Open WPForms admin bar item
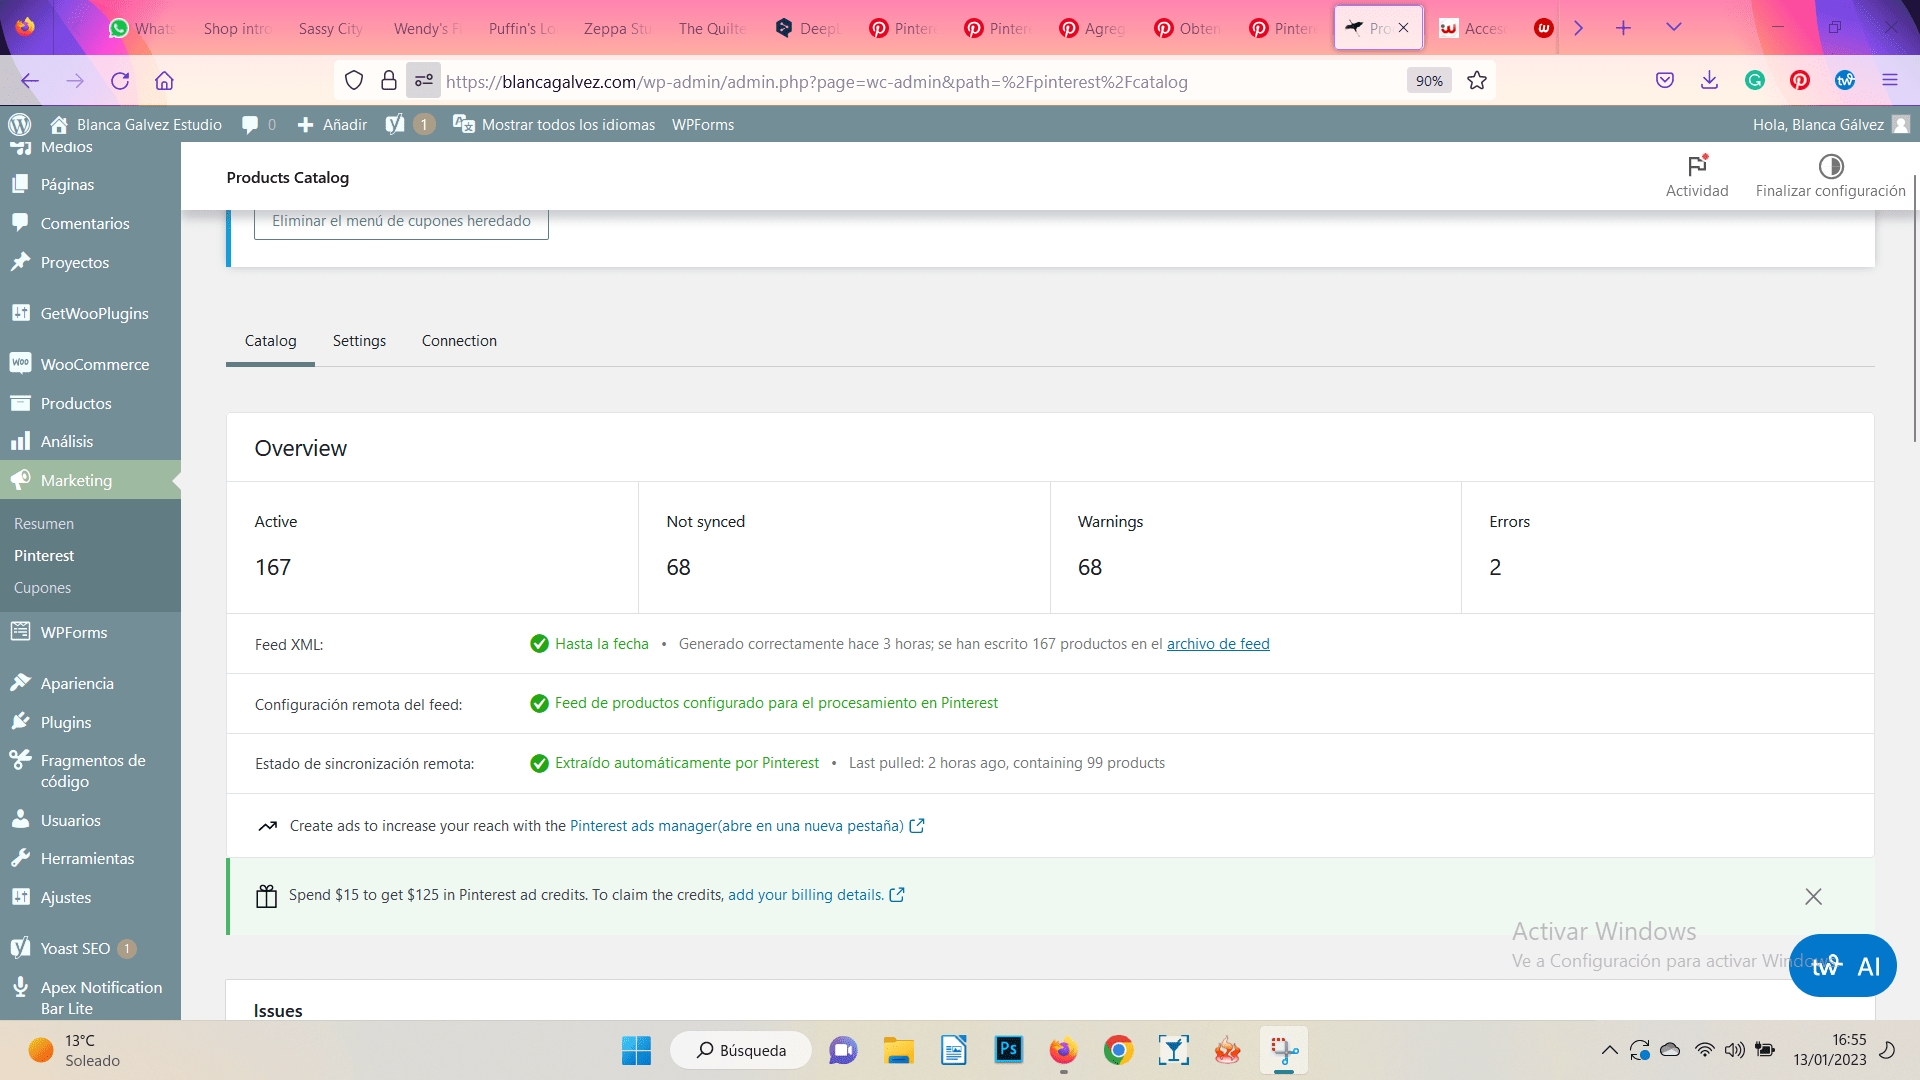Viewport: 1920px width, 1080px height. point(703,124)
